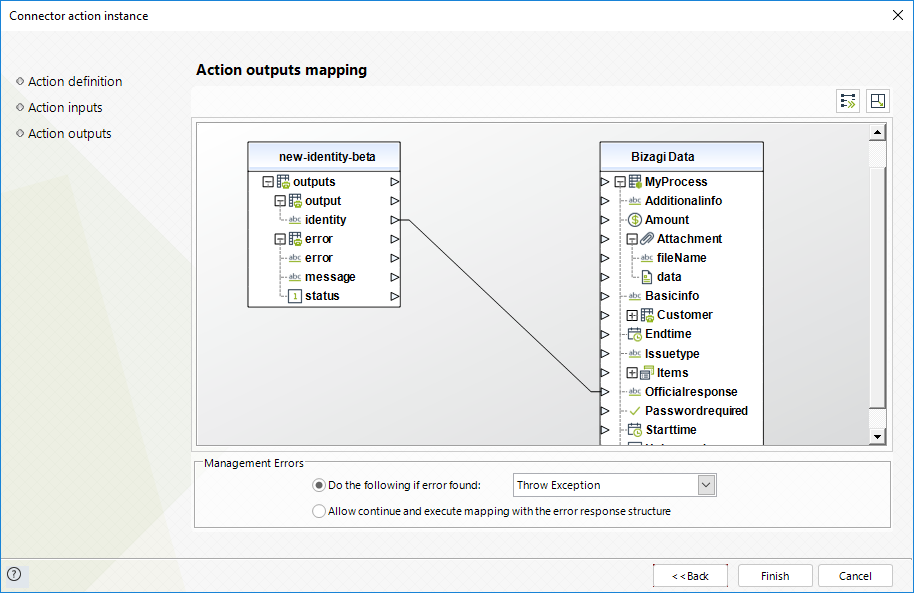Select the identity output row

(x=325, y=220)
